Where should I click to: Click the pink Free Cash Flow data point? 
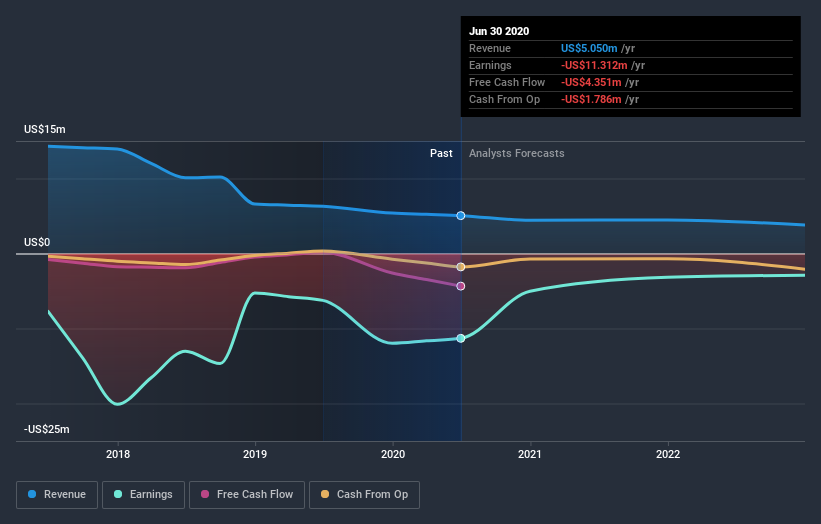461,286
